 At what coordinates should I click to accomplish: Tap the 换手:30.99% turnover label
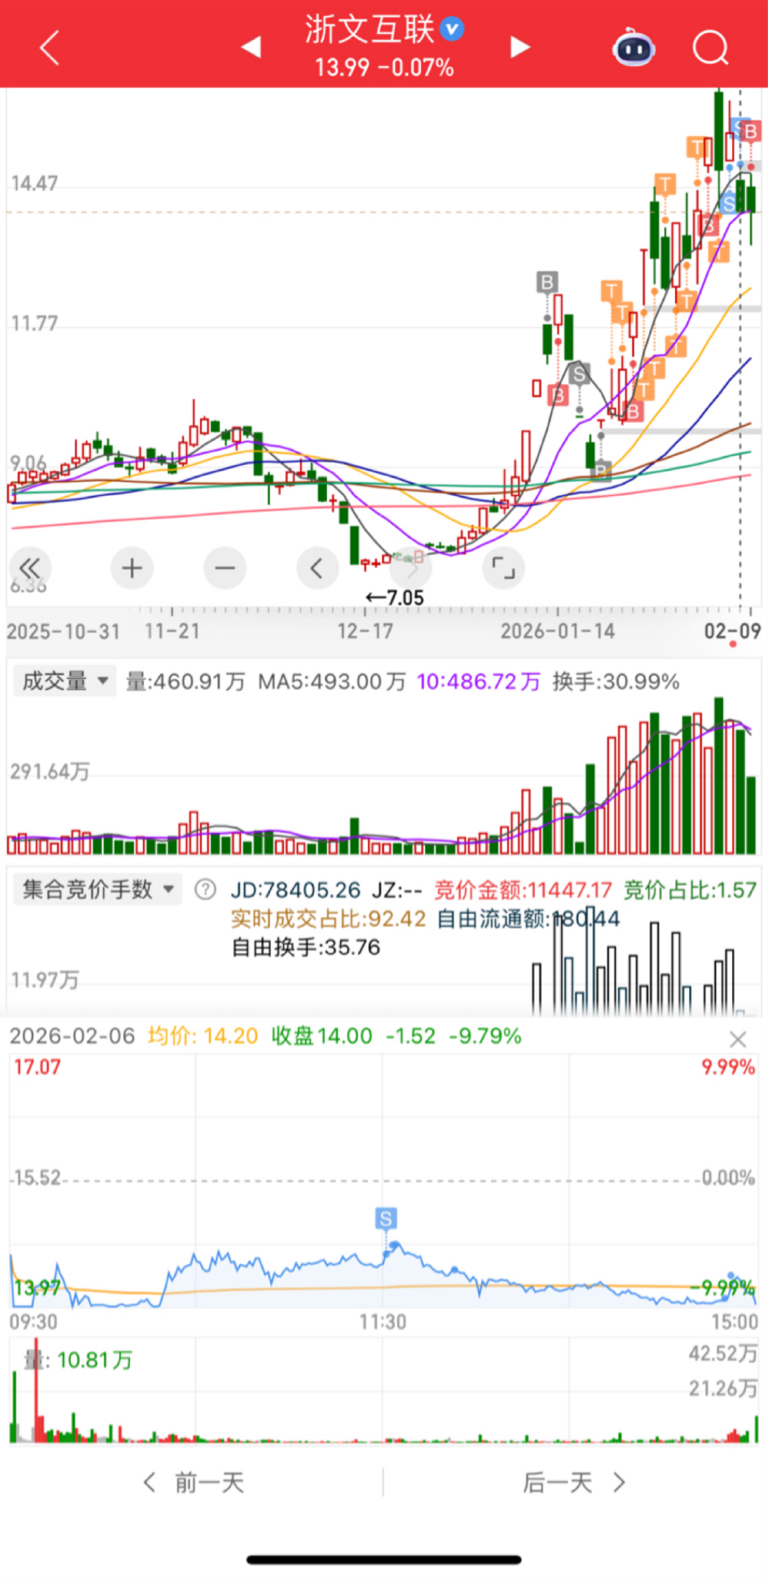(x=616, y=682)
